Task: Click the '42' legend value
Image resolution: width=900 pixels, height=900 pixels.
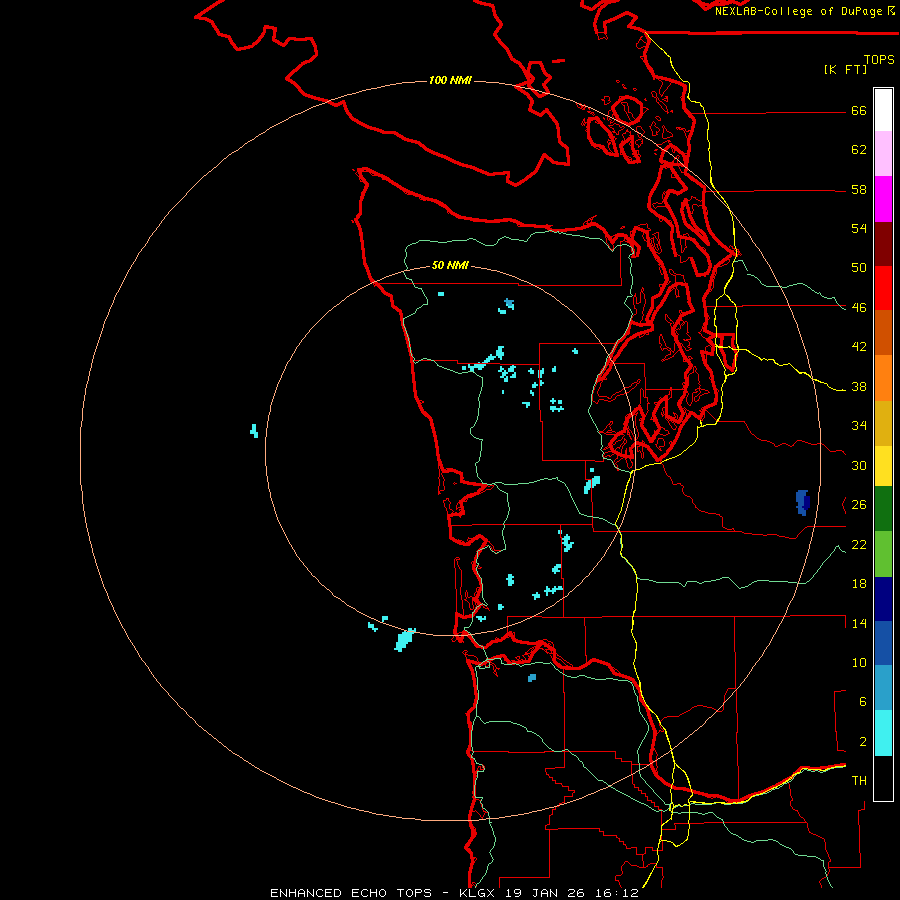Action: 859,347
